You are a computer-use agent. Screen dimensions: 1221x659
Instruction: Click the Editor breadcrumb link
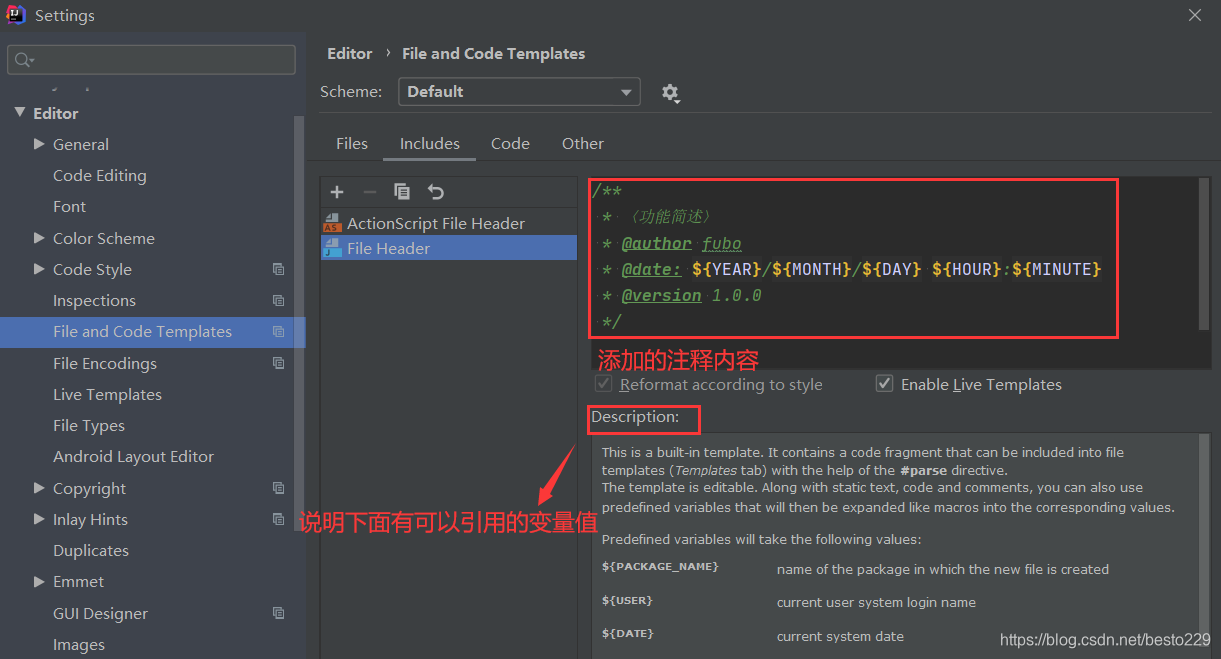(x=349, y=54)
